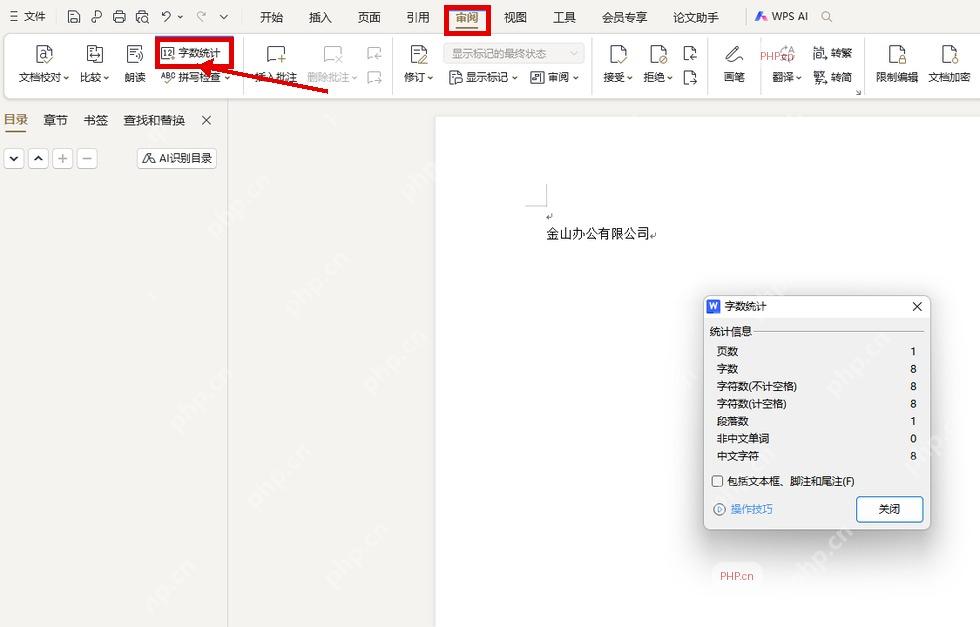Image resolution: width=980 pixels, height=627 pixels.
Task: Switch to the 引用 tab
Action: [x=418, y=18]
